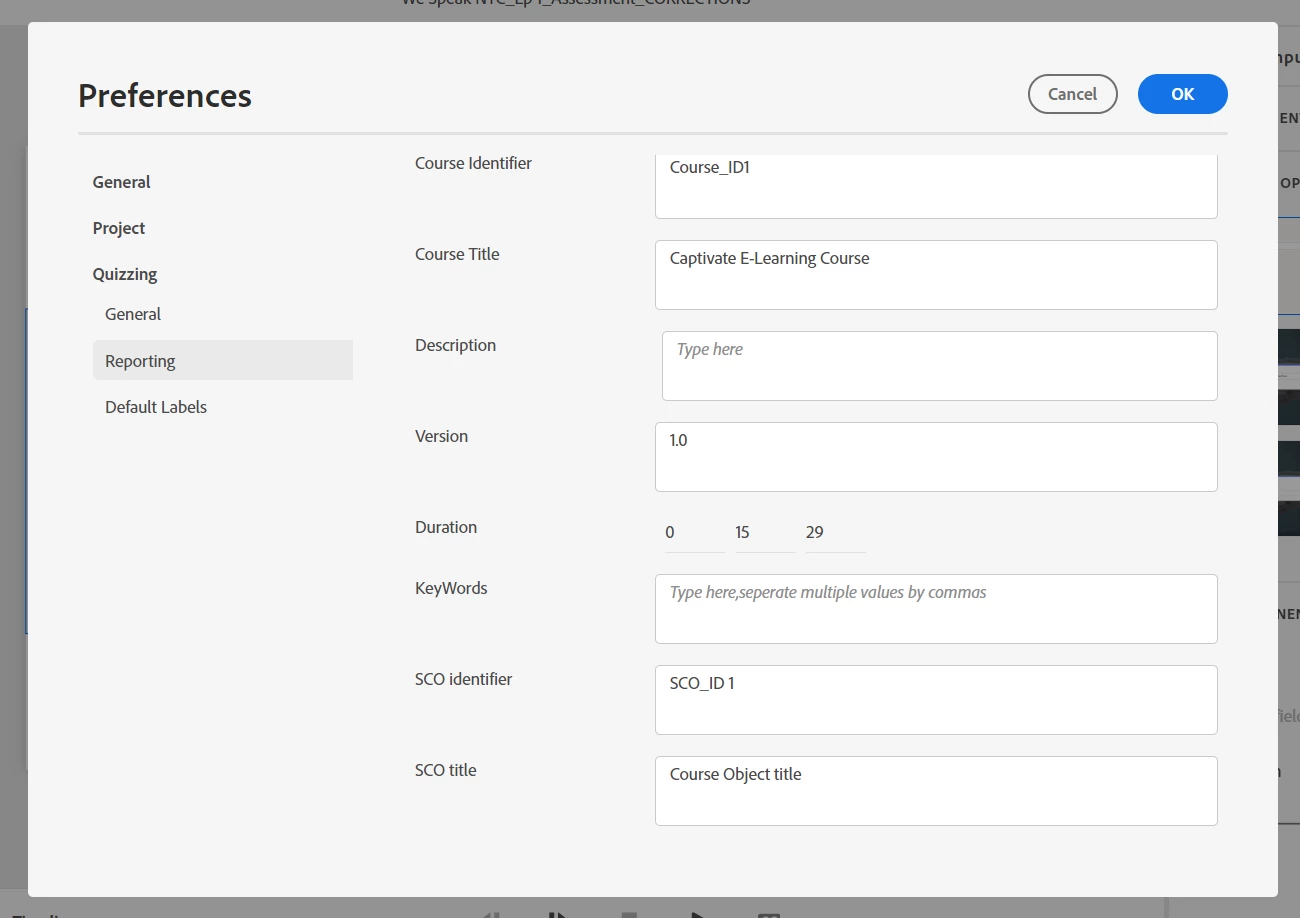Click the Duration label text
This screenshot has width=1300, height=918.
tap(446, 527)
